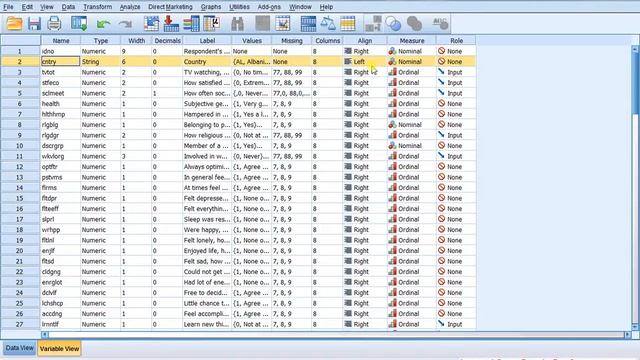
Task: Select row number 12 header
Action: coord(20,167)
